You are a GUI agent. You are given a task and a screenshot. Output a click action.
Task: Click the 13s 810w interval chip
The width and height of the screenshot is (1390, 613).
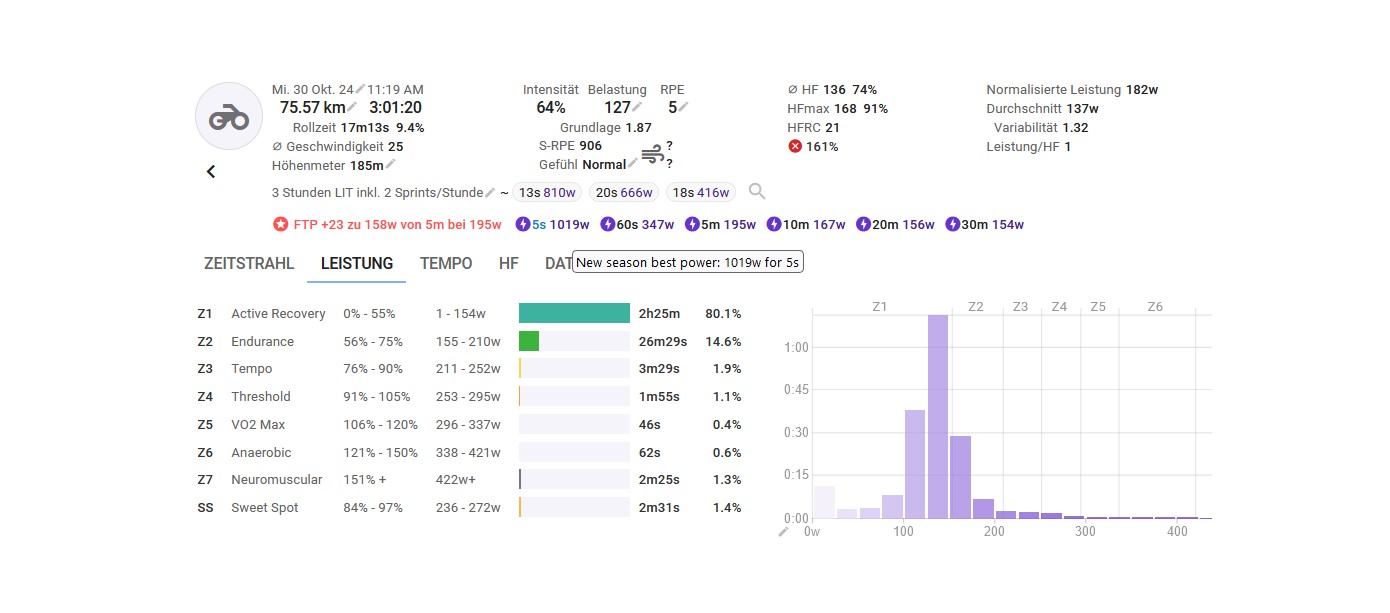pos(547,193)
